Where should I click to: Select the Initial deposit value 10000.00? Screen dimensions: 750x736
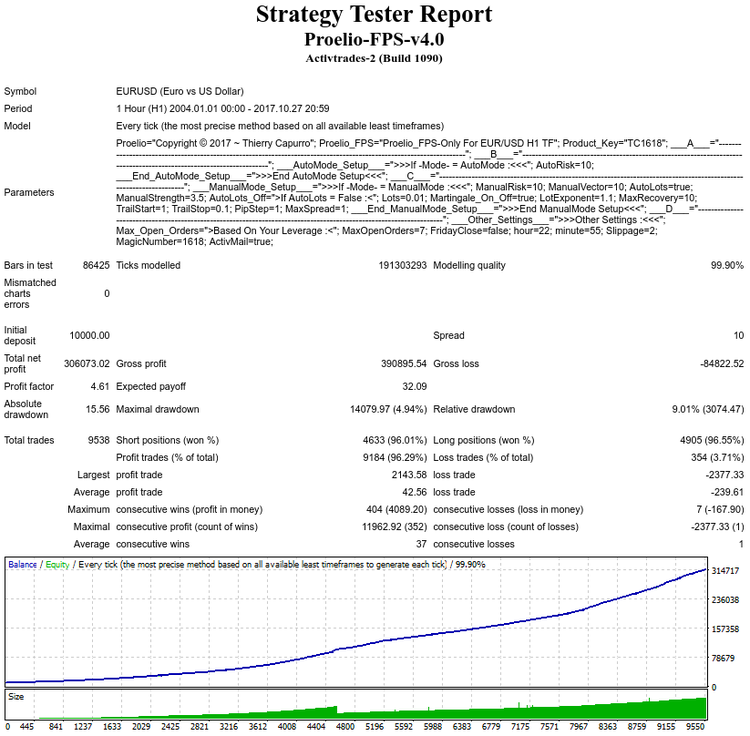(x=89, y=335)
